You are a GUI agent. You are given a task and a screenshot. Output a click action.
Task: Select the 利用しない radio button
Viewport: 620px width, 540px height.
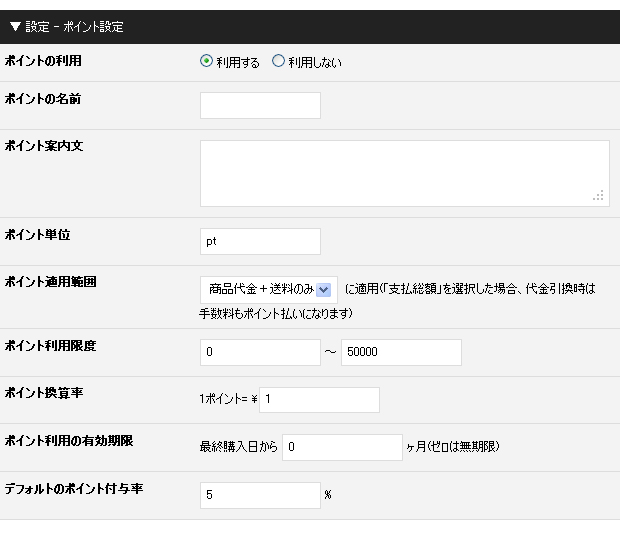tap(278, 61)
